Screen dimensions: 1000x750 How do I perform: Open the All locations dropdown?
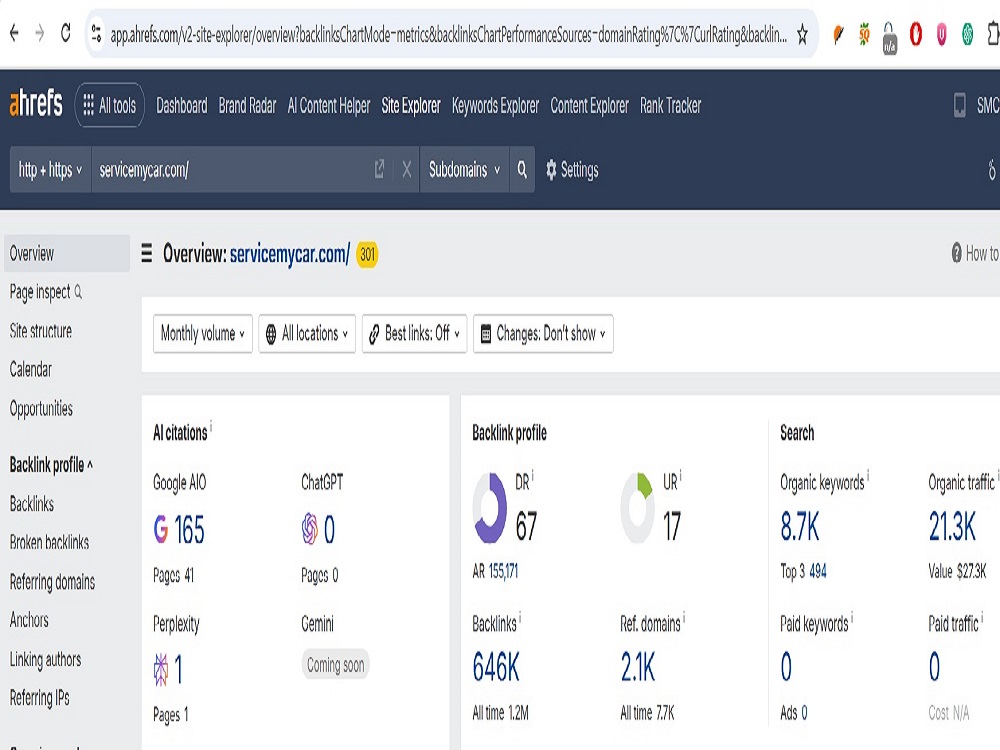(307, 334)
